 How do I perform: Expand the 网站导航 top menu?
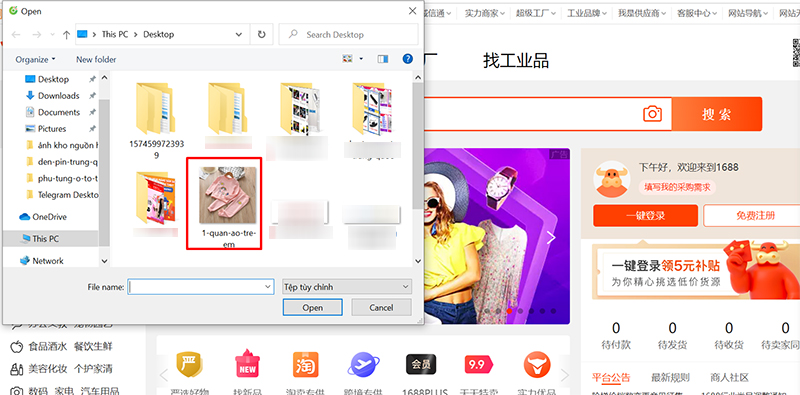point(748,13)
